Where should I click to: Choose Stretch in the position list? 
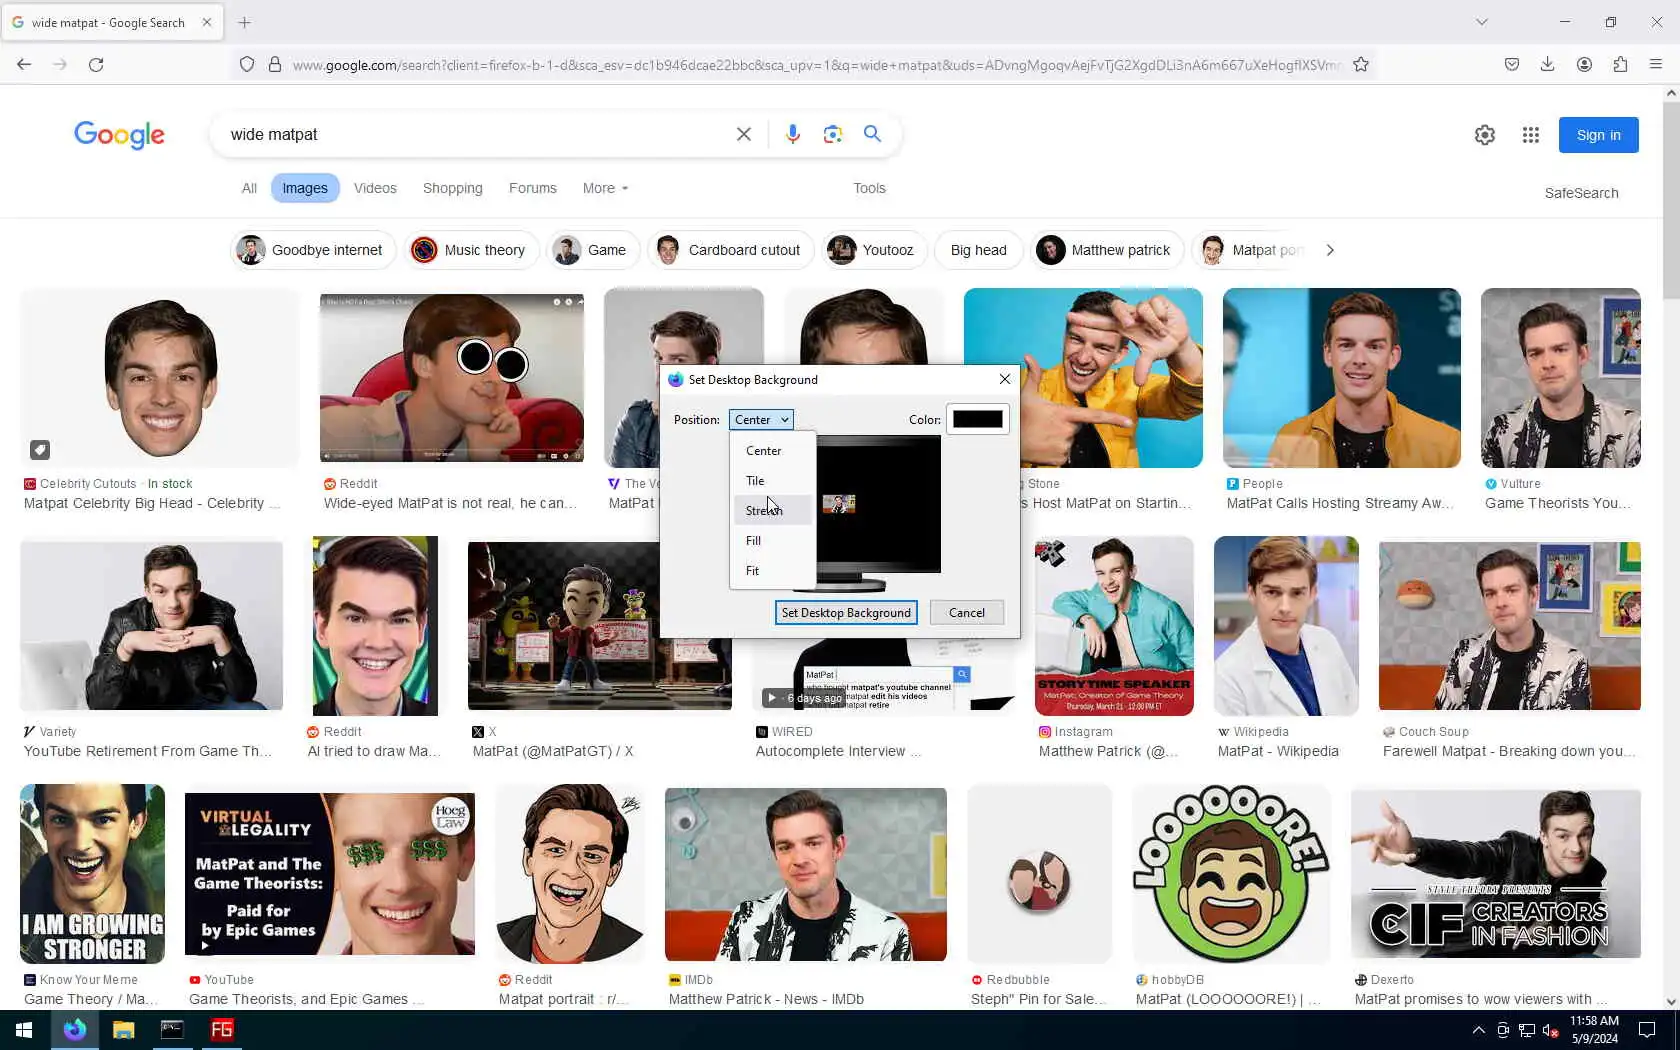pos(772,511)
